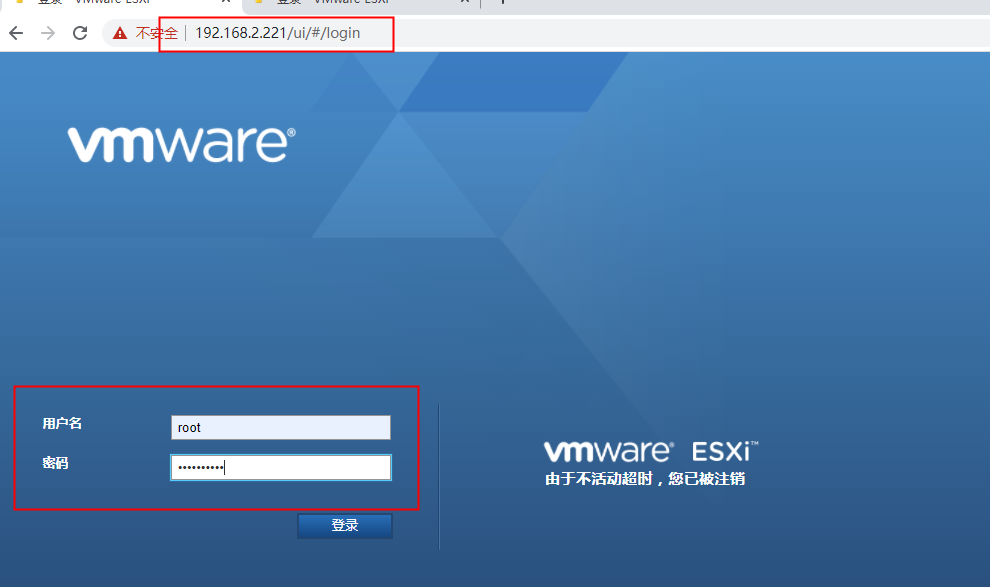Focus the password input field
This screenshot has height=587, width=990.
(281, 468)
